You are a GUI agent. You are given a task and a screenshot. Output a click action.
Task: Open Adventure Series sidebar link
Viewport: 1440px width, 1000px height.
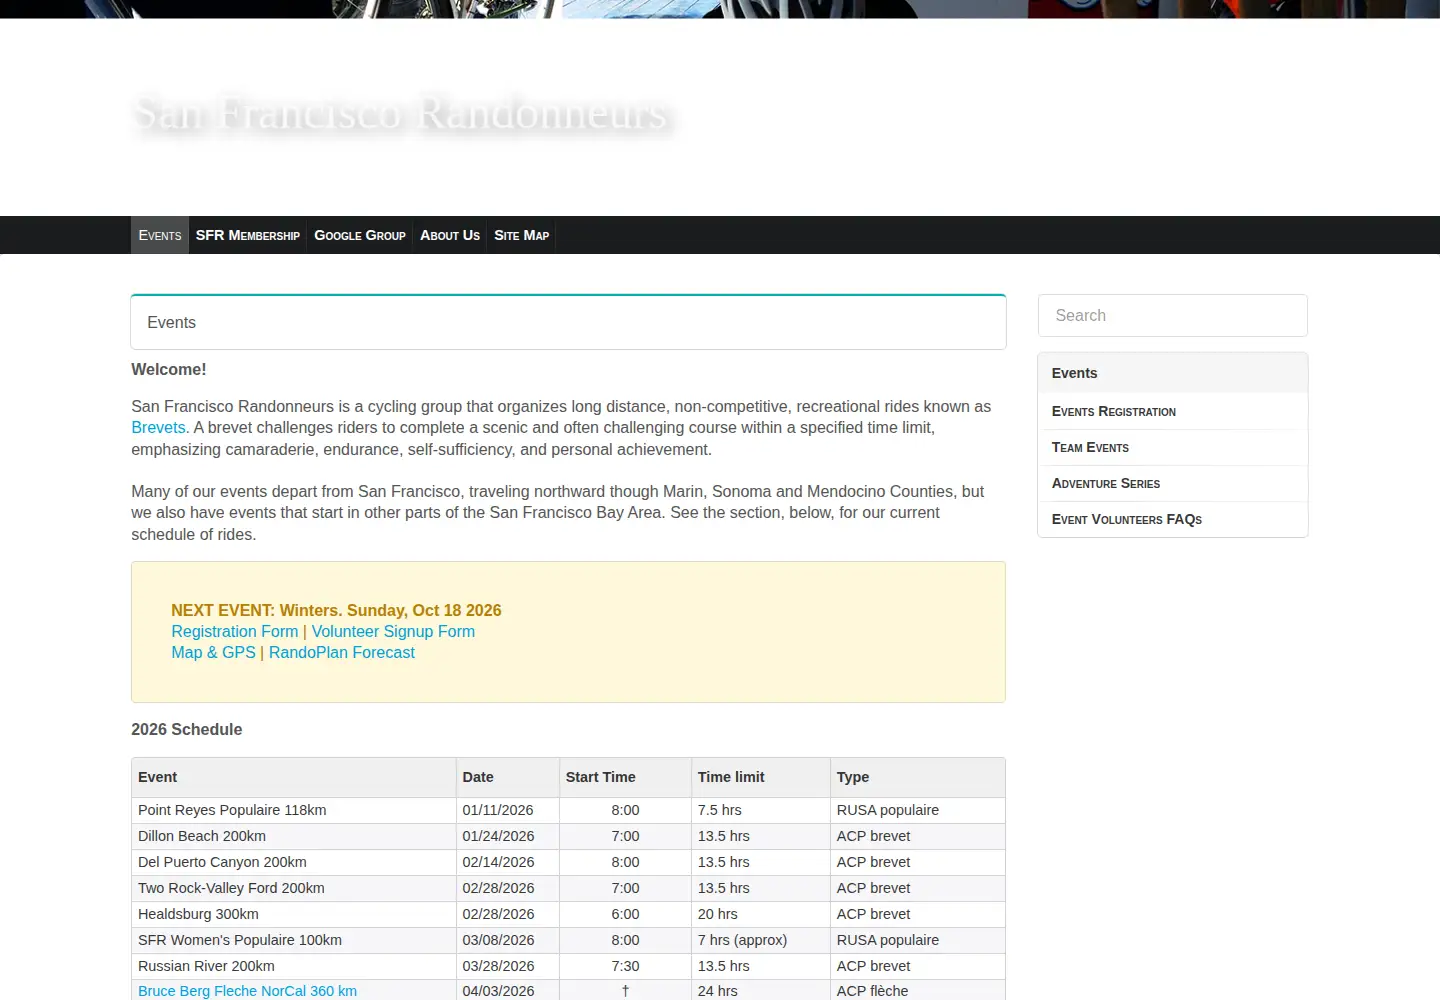(x=1105, y=483)
